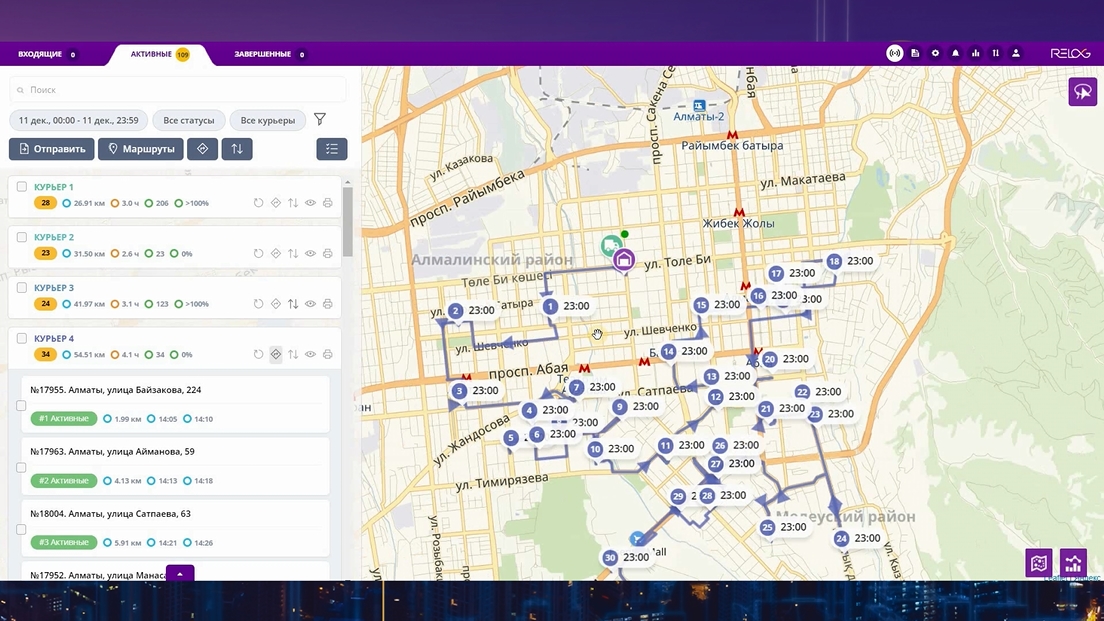Open the settings gear in the top bar

935,53
